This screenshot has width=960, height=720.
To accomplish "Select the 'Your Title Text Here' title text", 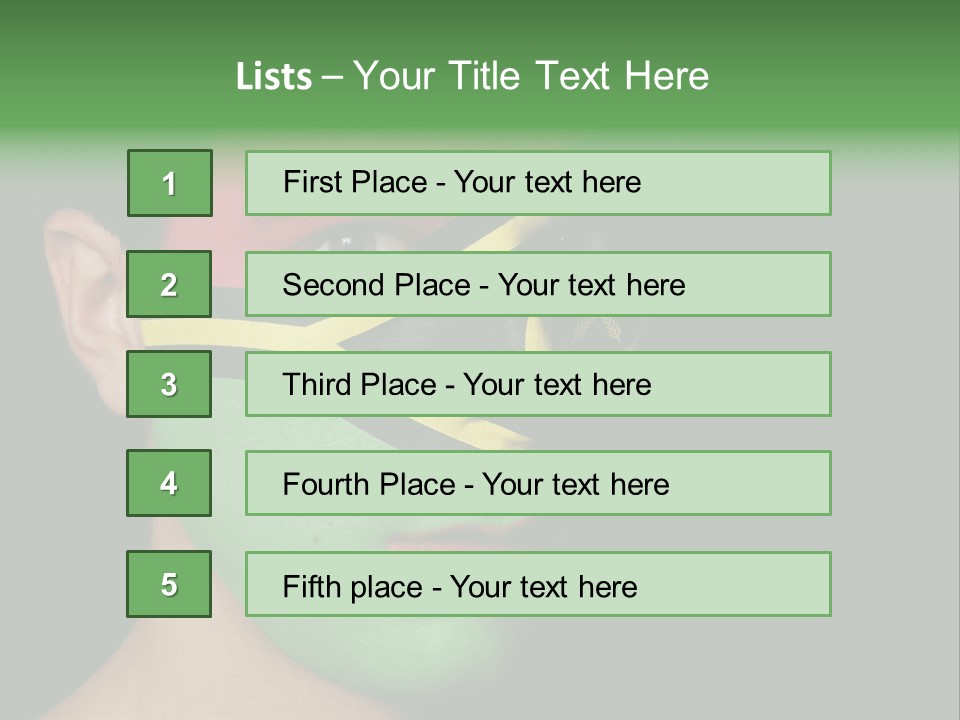I will pyautogui.click(x=531, y=76).
